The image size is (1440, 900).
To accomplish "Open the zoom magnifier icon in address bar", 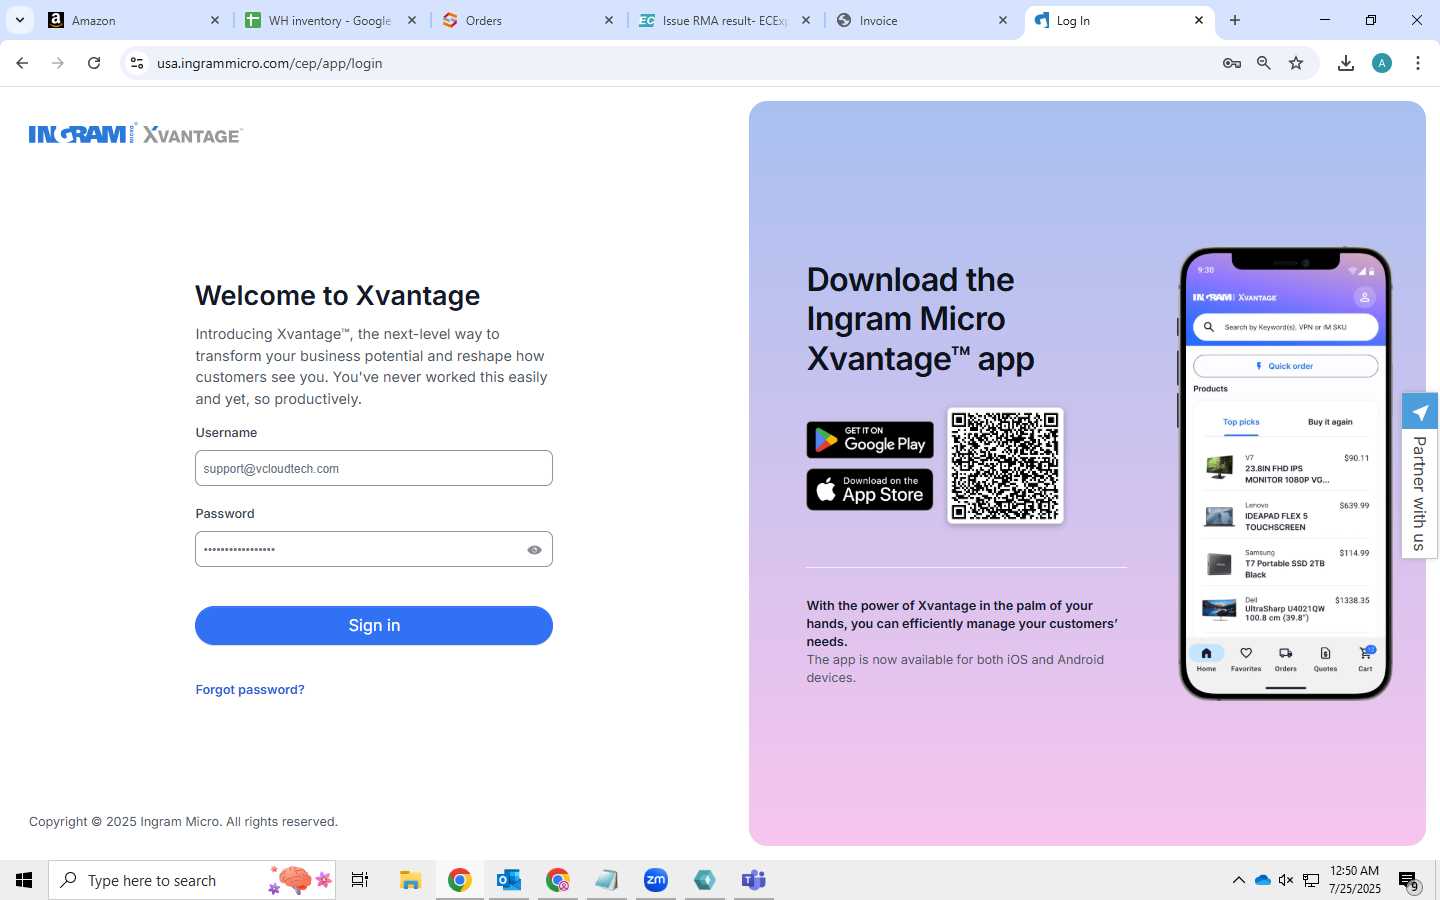I will click(x=1264, y=63).
